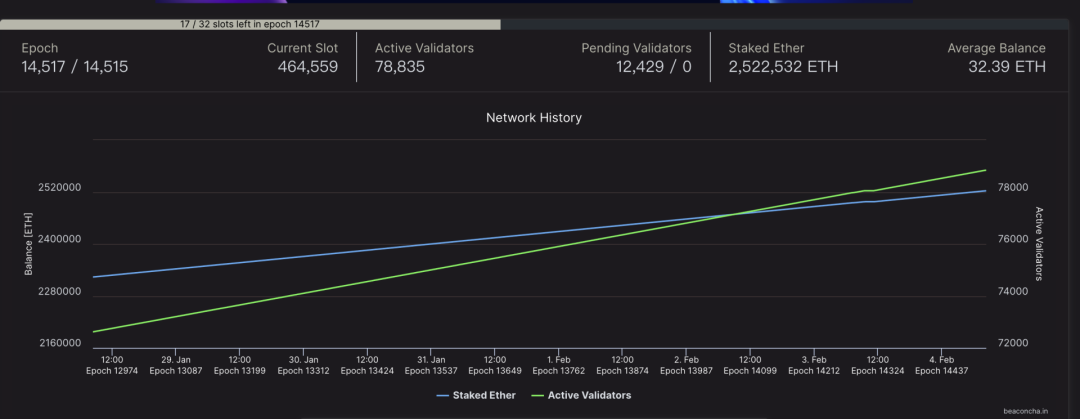
Task: Click the epoch slots progress bar
Action: tap(250, 24)
